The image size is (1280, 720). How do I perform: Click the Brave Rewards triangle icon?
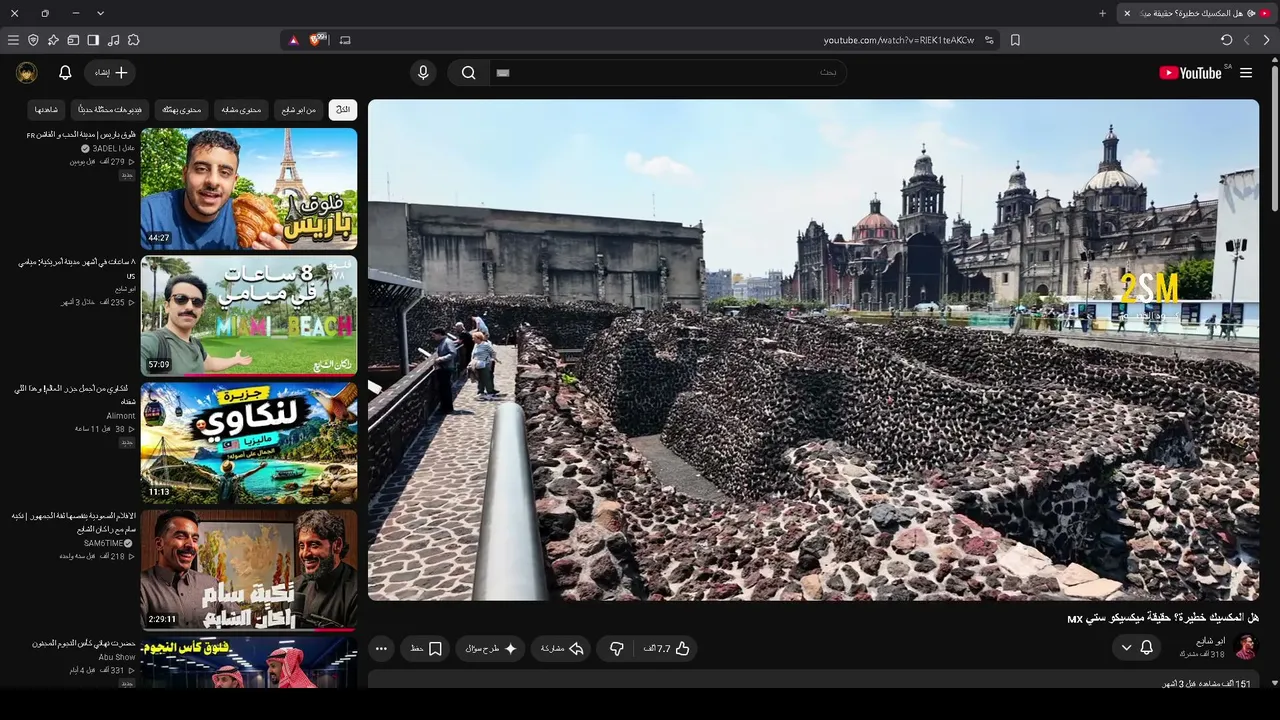click(x=294, y=40)
